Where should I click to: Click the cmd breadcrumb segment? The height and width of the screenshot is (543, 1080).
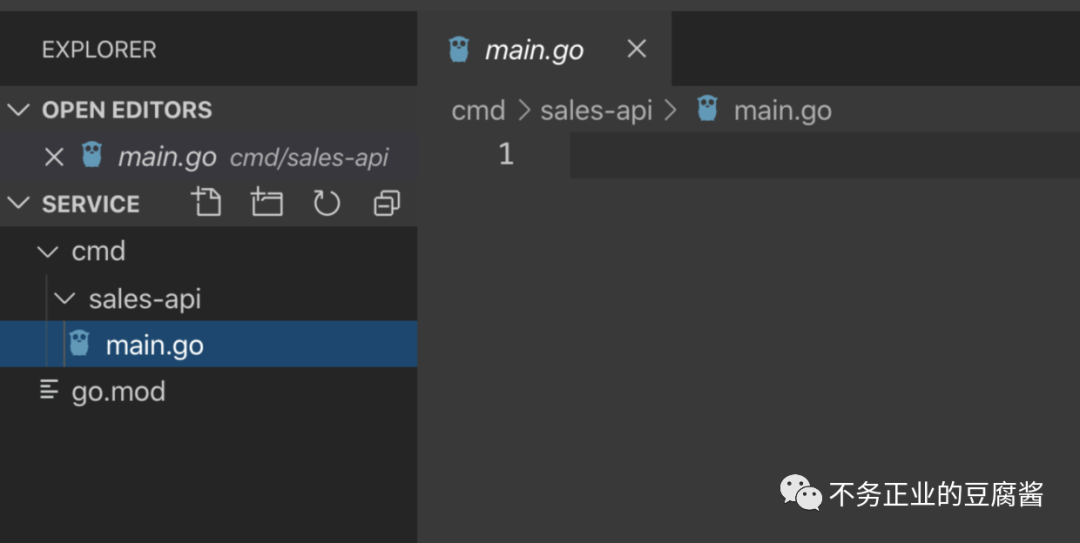pos(478,110)
